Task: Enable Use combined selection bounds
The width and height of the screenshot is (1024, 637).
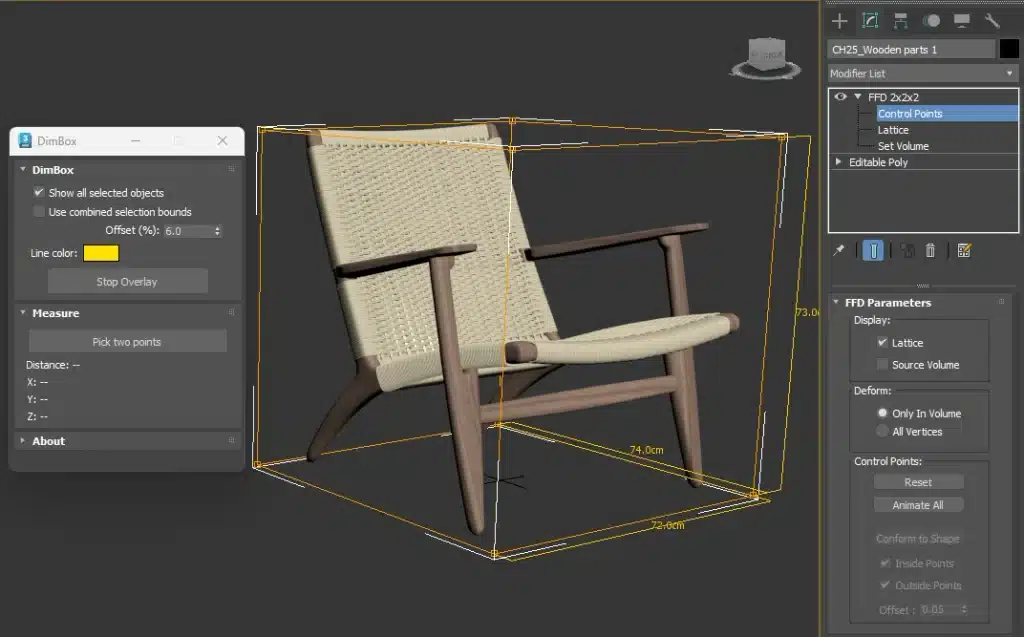Action: (39, 211)
